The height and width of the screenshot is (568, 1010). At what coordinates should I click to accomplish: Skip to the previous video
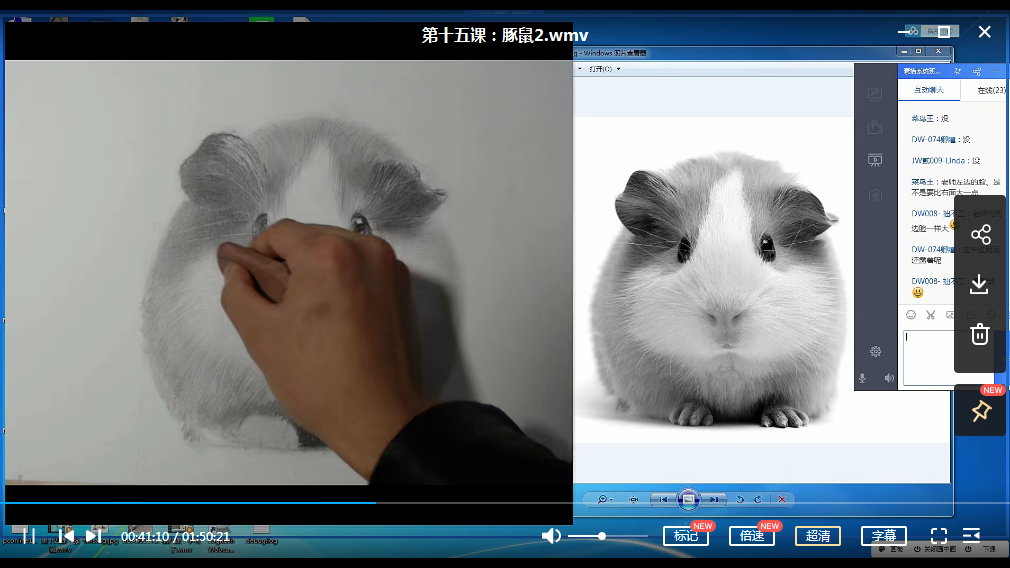66,536
